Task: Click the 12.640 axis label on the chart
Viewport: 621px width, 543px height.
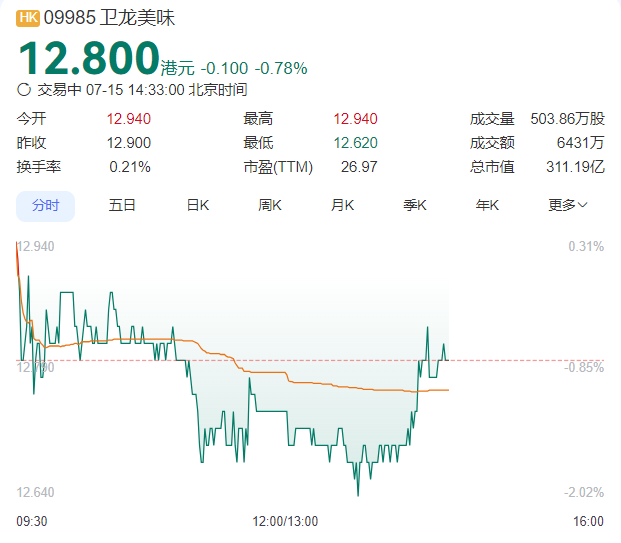Action: pos(35,492)
